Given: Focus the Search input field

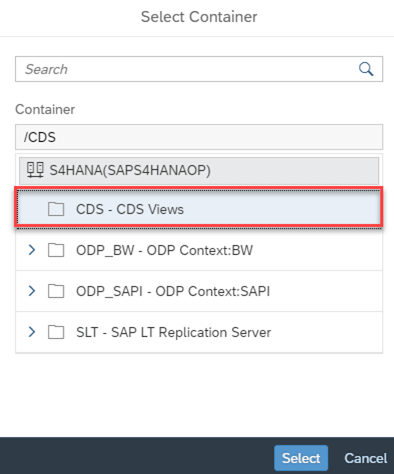Looking at the screenshot, I should click(199, 69).
